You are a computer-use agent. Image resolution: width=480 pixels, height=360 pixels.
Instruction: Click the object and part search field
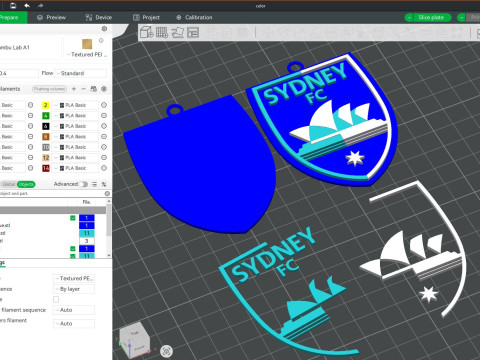click(52, 193)
